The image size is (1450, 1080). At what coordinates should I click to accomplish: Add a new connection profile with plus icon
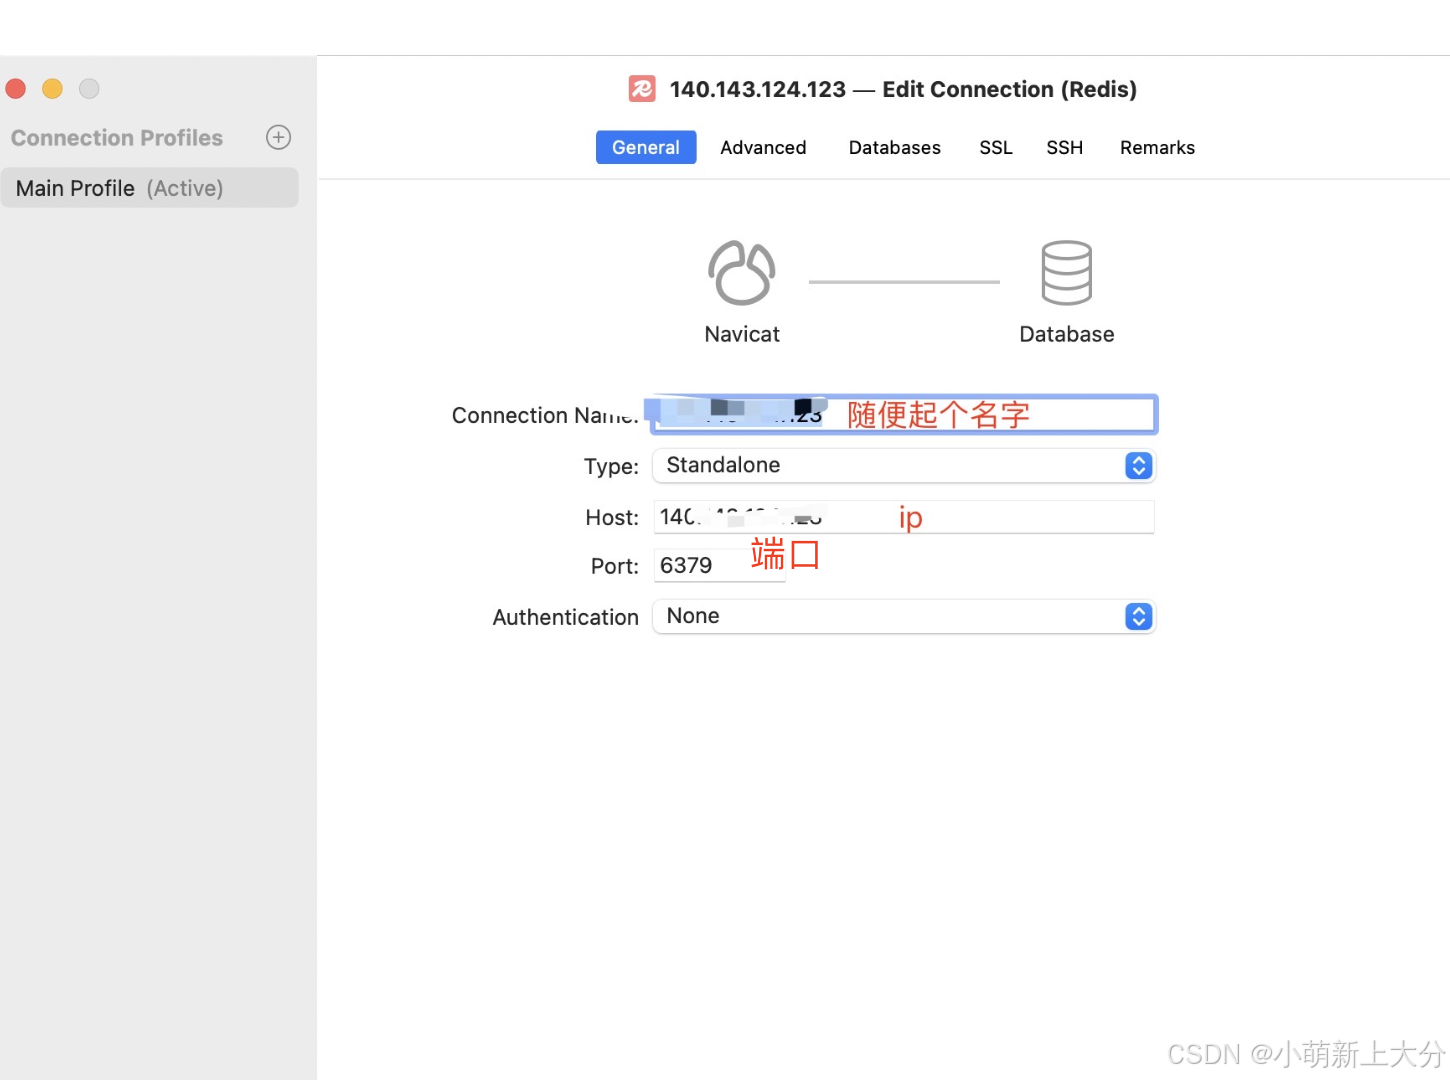point(278,137)
